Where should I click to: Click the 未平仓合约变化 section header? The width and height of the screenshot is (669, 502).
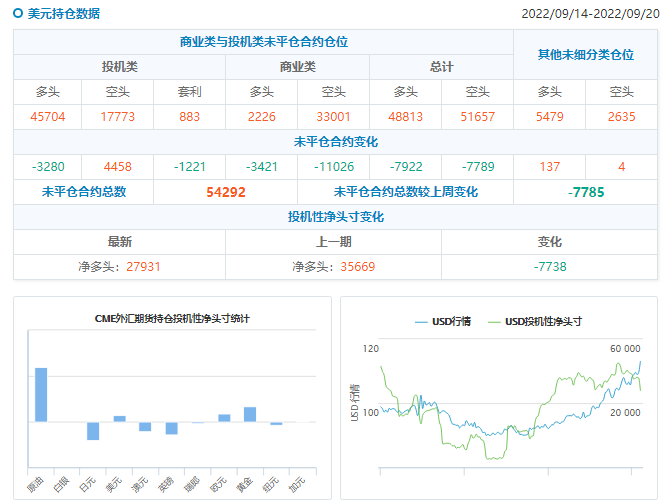coord(335,141)
